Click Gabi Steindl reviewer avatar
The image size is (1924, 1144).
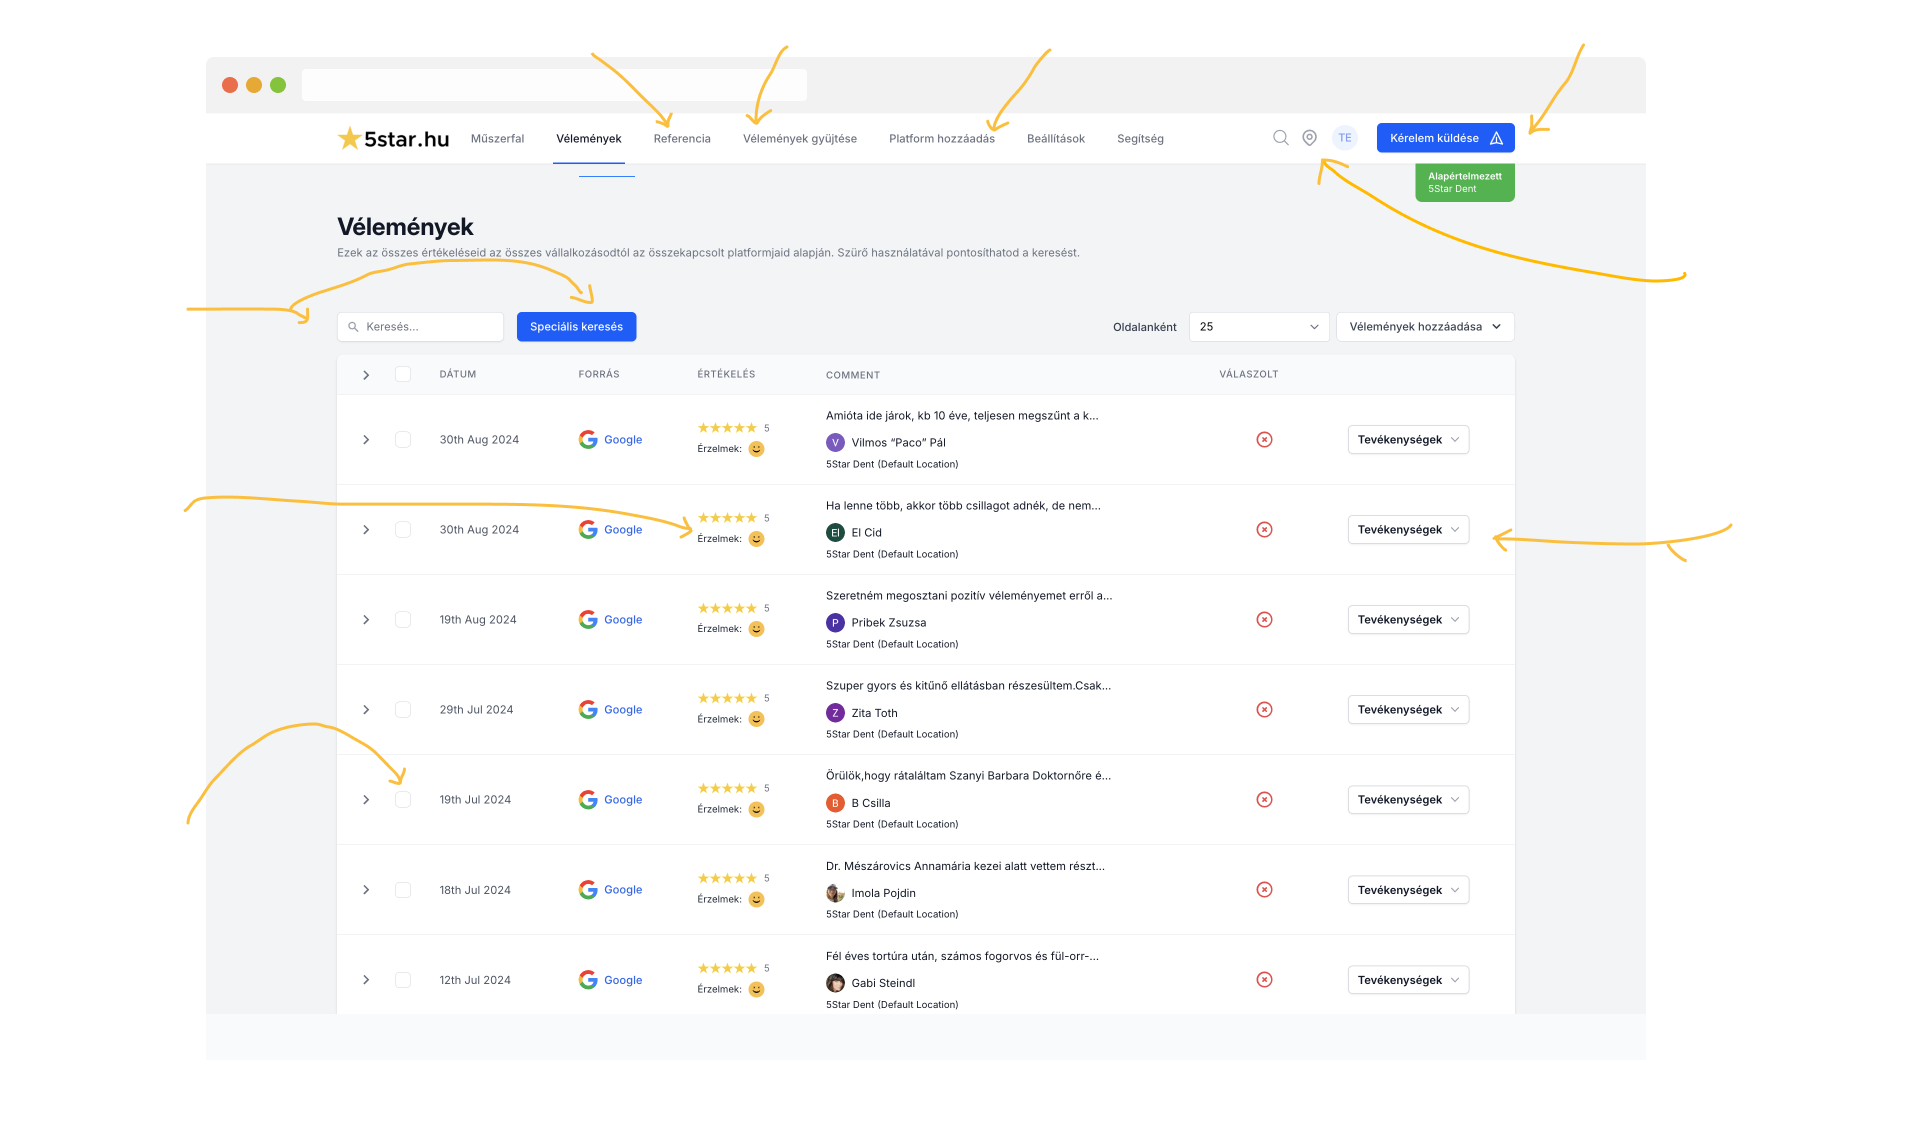pyautogui.click(x=835, y=983)
